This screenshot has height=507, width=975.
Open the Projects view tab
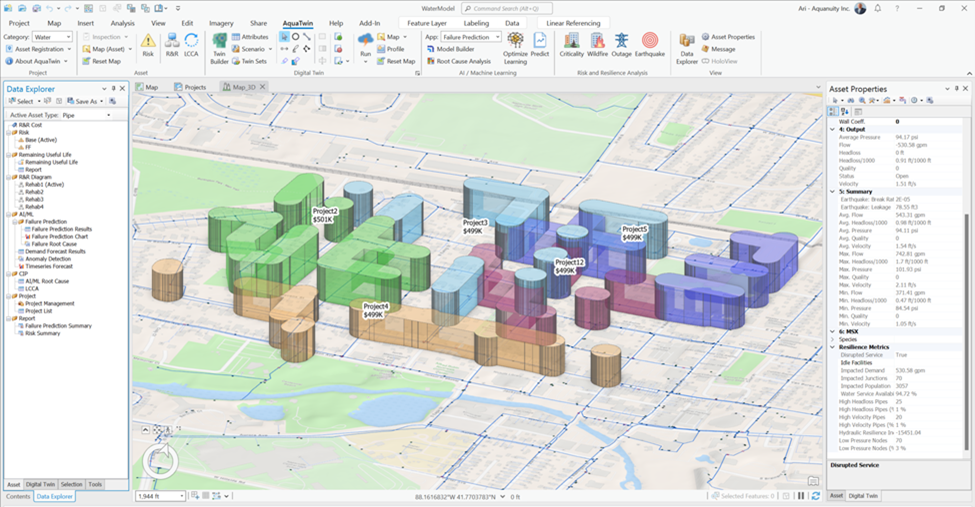tap(193, 87)
